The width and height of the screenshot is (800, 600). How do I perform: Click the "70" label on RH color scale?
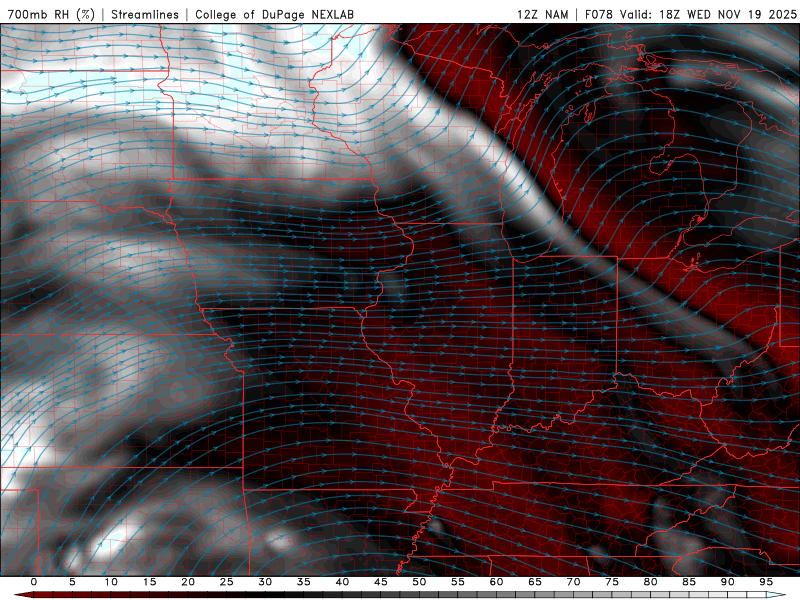[x=573, y=582]
